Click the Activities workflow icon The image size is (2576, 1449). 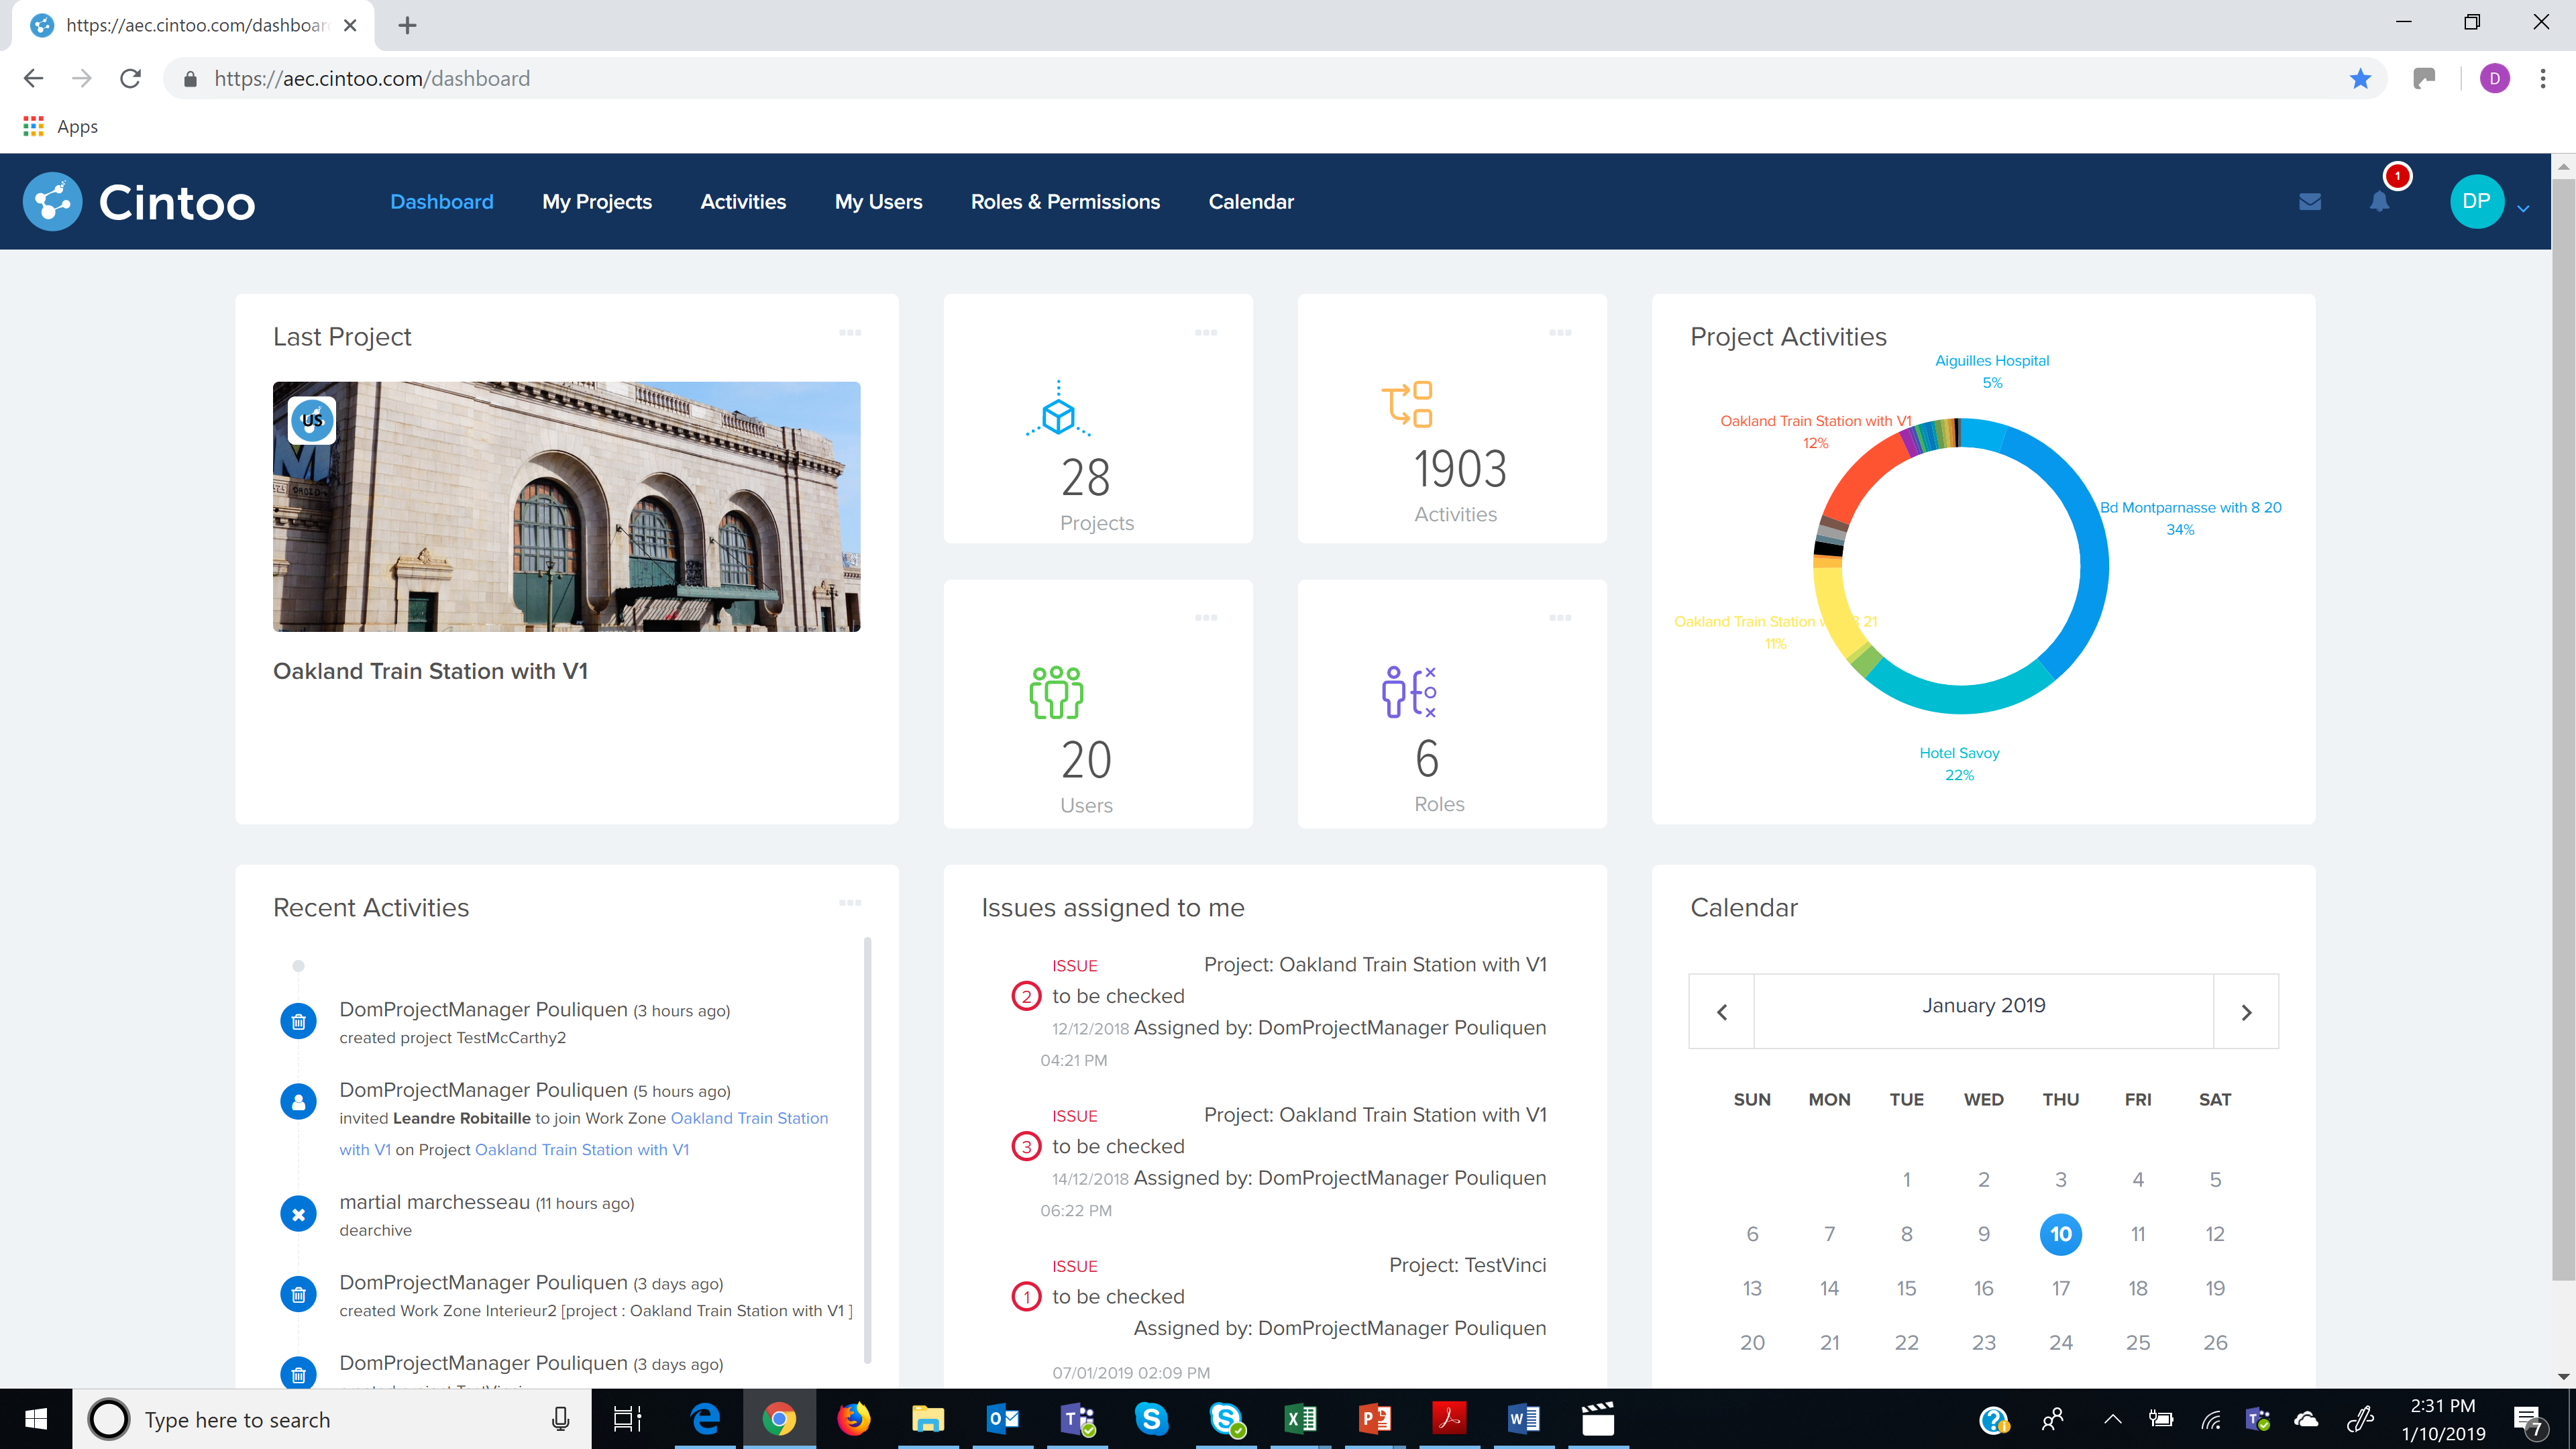click(x=1407, y=404)
